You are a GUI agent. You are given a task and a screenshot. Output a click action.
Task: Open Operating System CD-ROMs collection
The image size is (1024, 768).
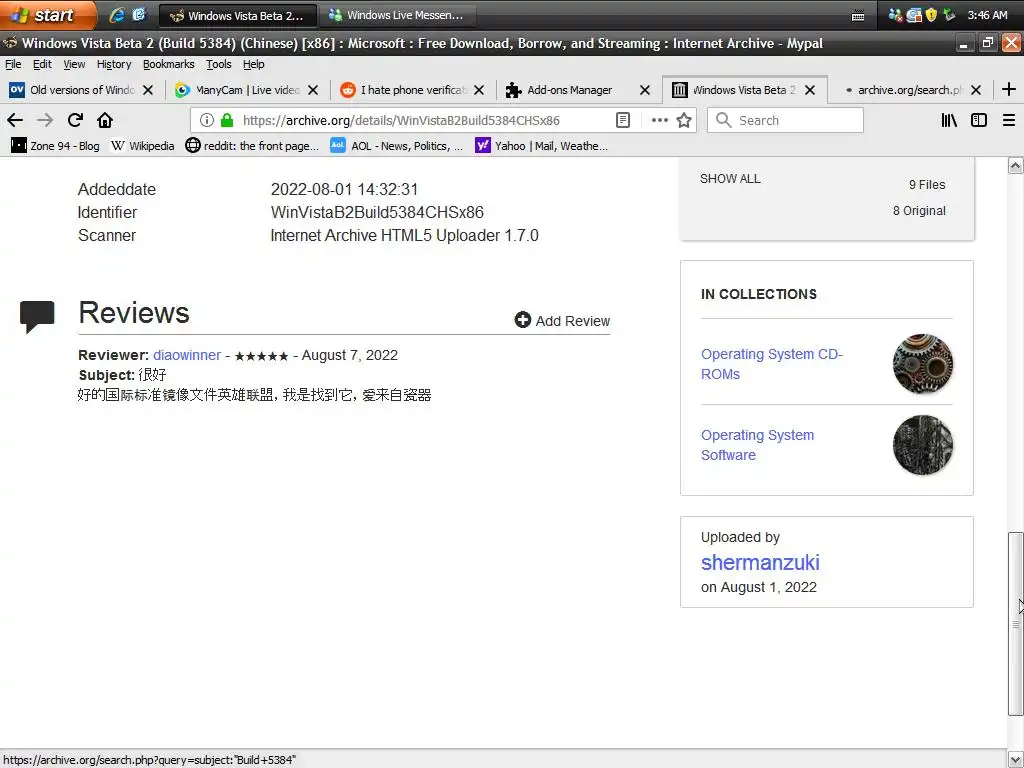coord(772,364)
